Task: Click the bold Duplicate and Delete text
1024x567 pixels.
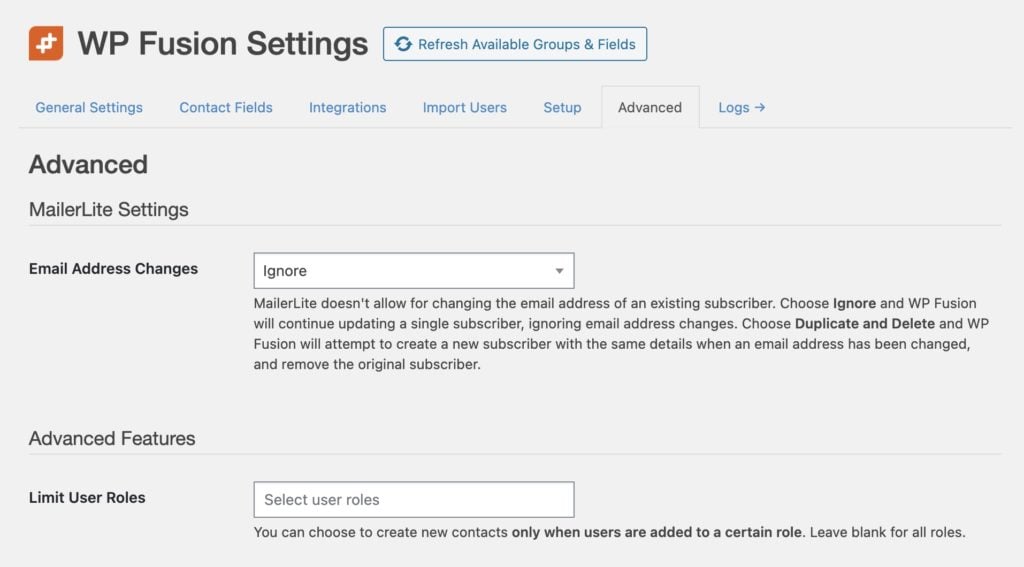Action: 865,323
